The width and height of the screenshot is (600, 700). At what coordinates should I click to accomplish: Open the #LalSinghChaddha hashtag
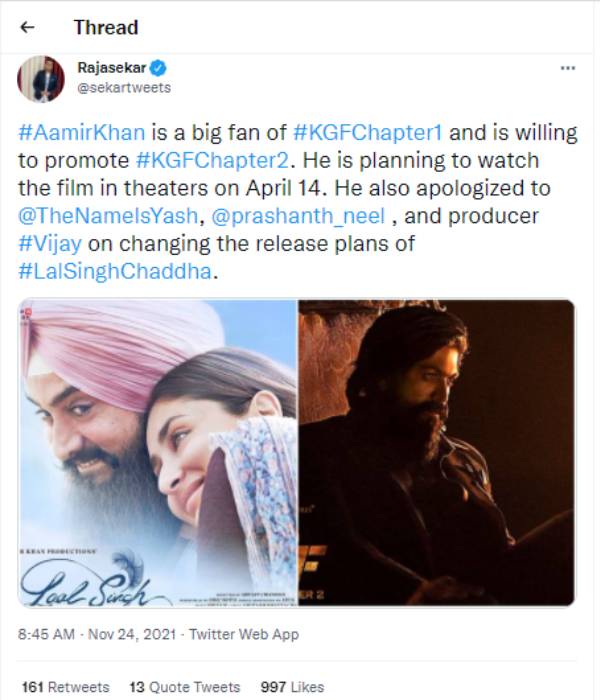pos(115,271)
